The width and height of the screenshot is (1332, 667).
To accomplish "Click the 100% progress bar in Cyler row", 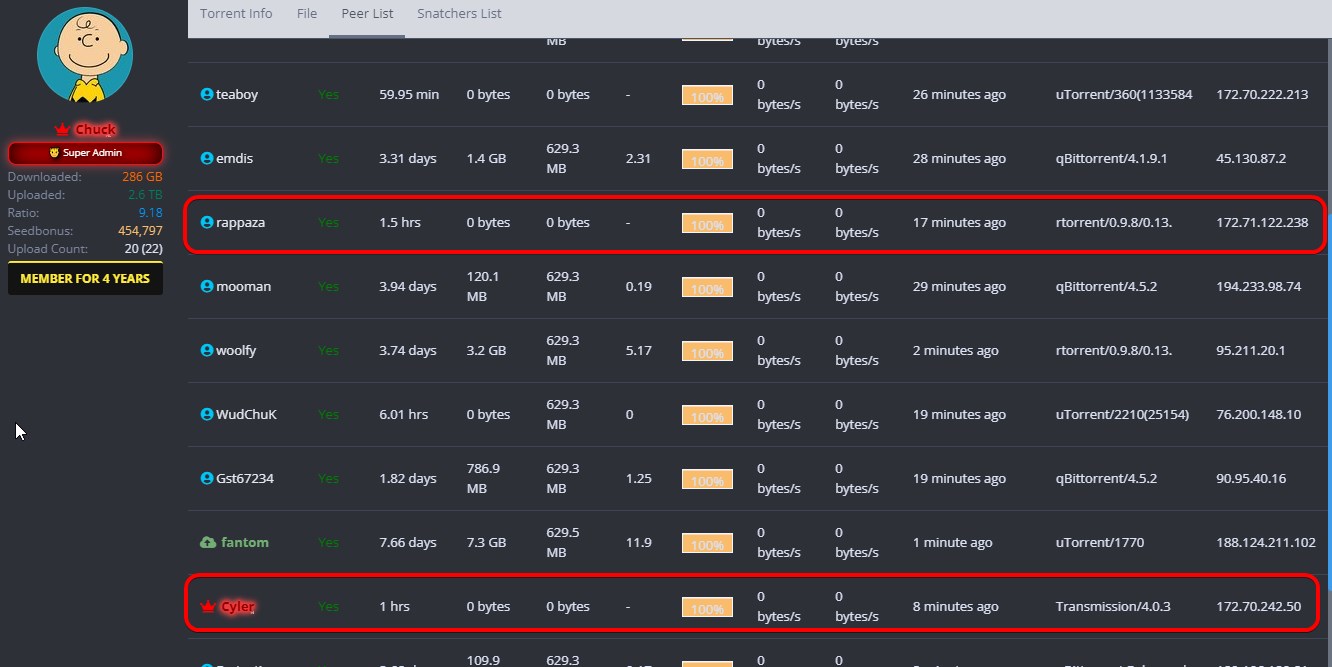I will pos(707,607).
